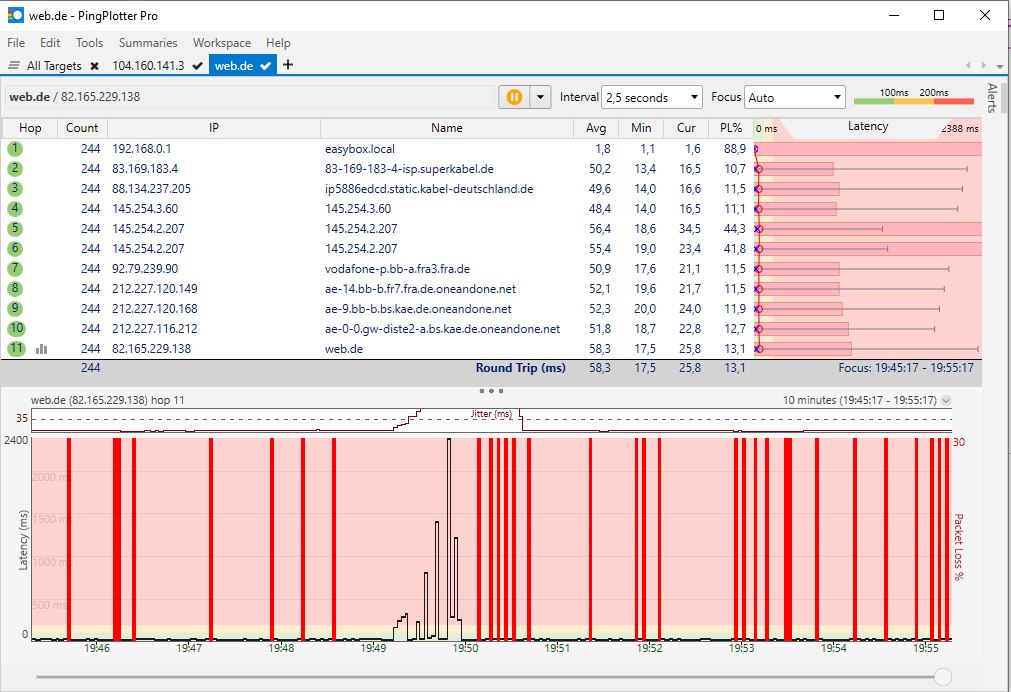This screenshot has height=692, width=1011.
Task: Click the checkmark icon on 104.160.141.3 tab
Action: tap(198, 66)
